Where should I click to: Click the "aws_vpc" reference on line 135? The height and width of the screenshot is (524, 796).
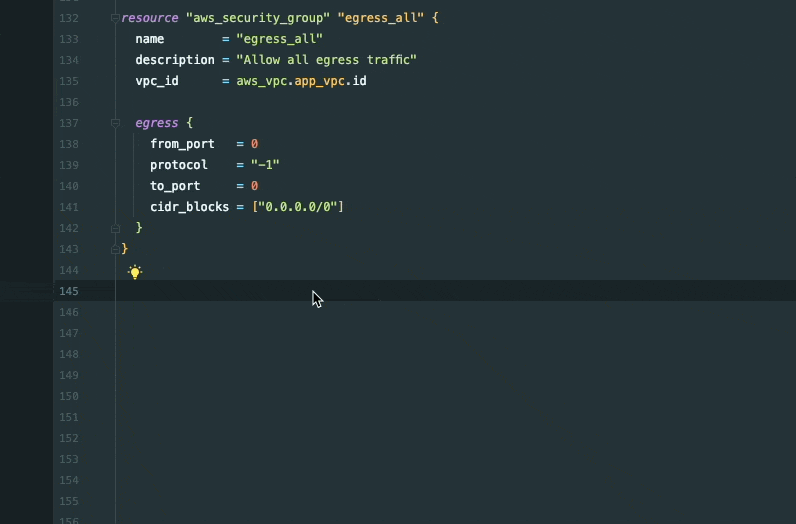262,81
